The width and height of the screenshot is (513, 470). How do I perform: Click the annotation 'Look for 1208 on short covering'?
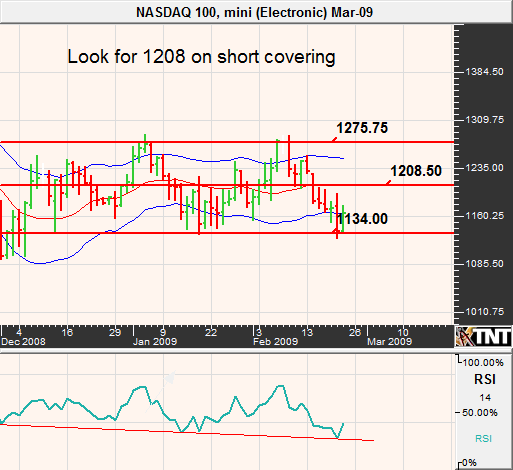coord(201,56)
